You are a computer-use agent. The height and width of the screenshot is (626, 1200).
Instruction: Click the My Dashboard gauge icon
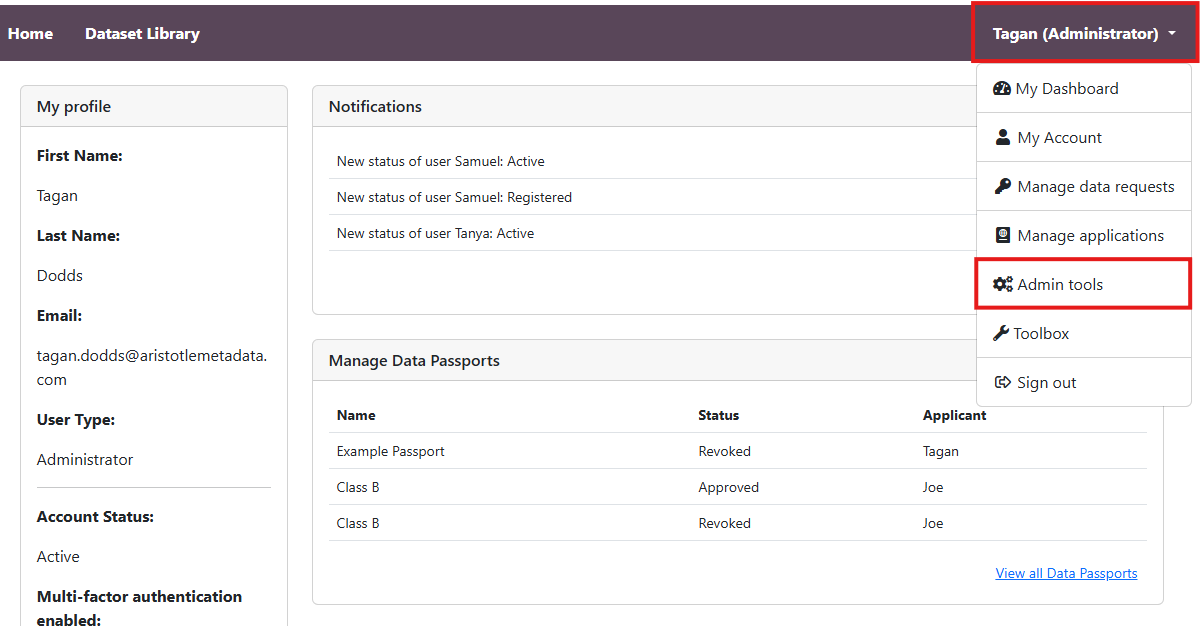[x=1001, y=89]
